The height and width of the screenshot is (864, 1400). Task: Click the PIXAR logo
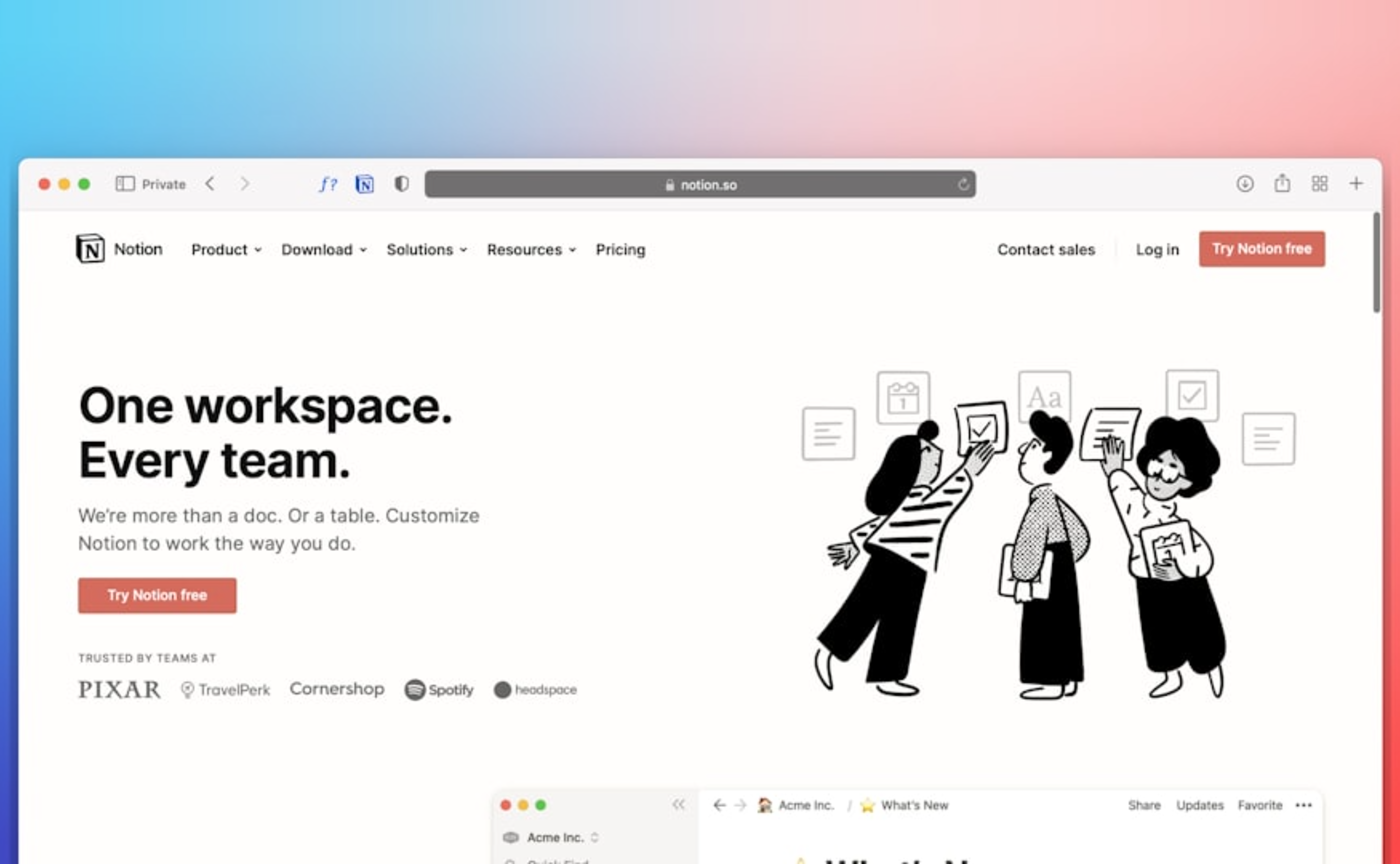click(119, 690)
